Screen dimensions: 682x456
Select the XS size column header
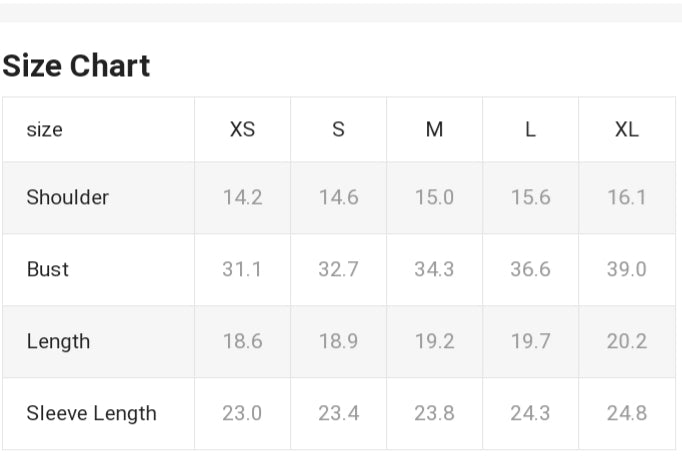point(242,129)
